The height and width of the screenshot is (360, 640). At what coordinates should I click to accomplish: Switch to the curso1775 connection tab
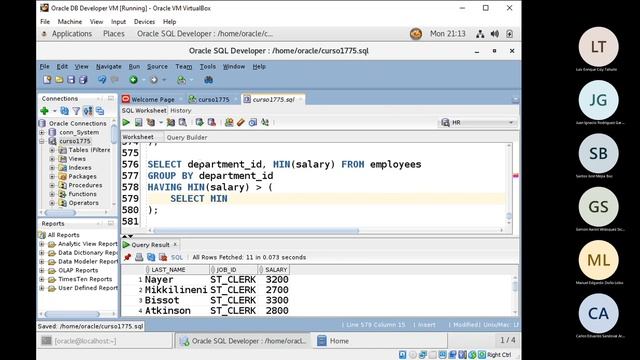(213, 99)
